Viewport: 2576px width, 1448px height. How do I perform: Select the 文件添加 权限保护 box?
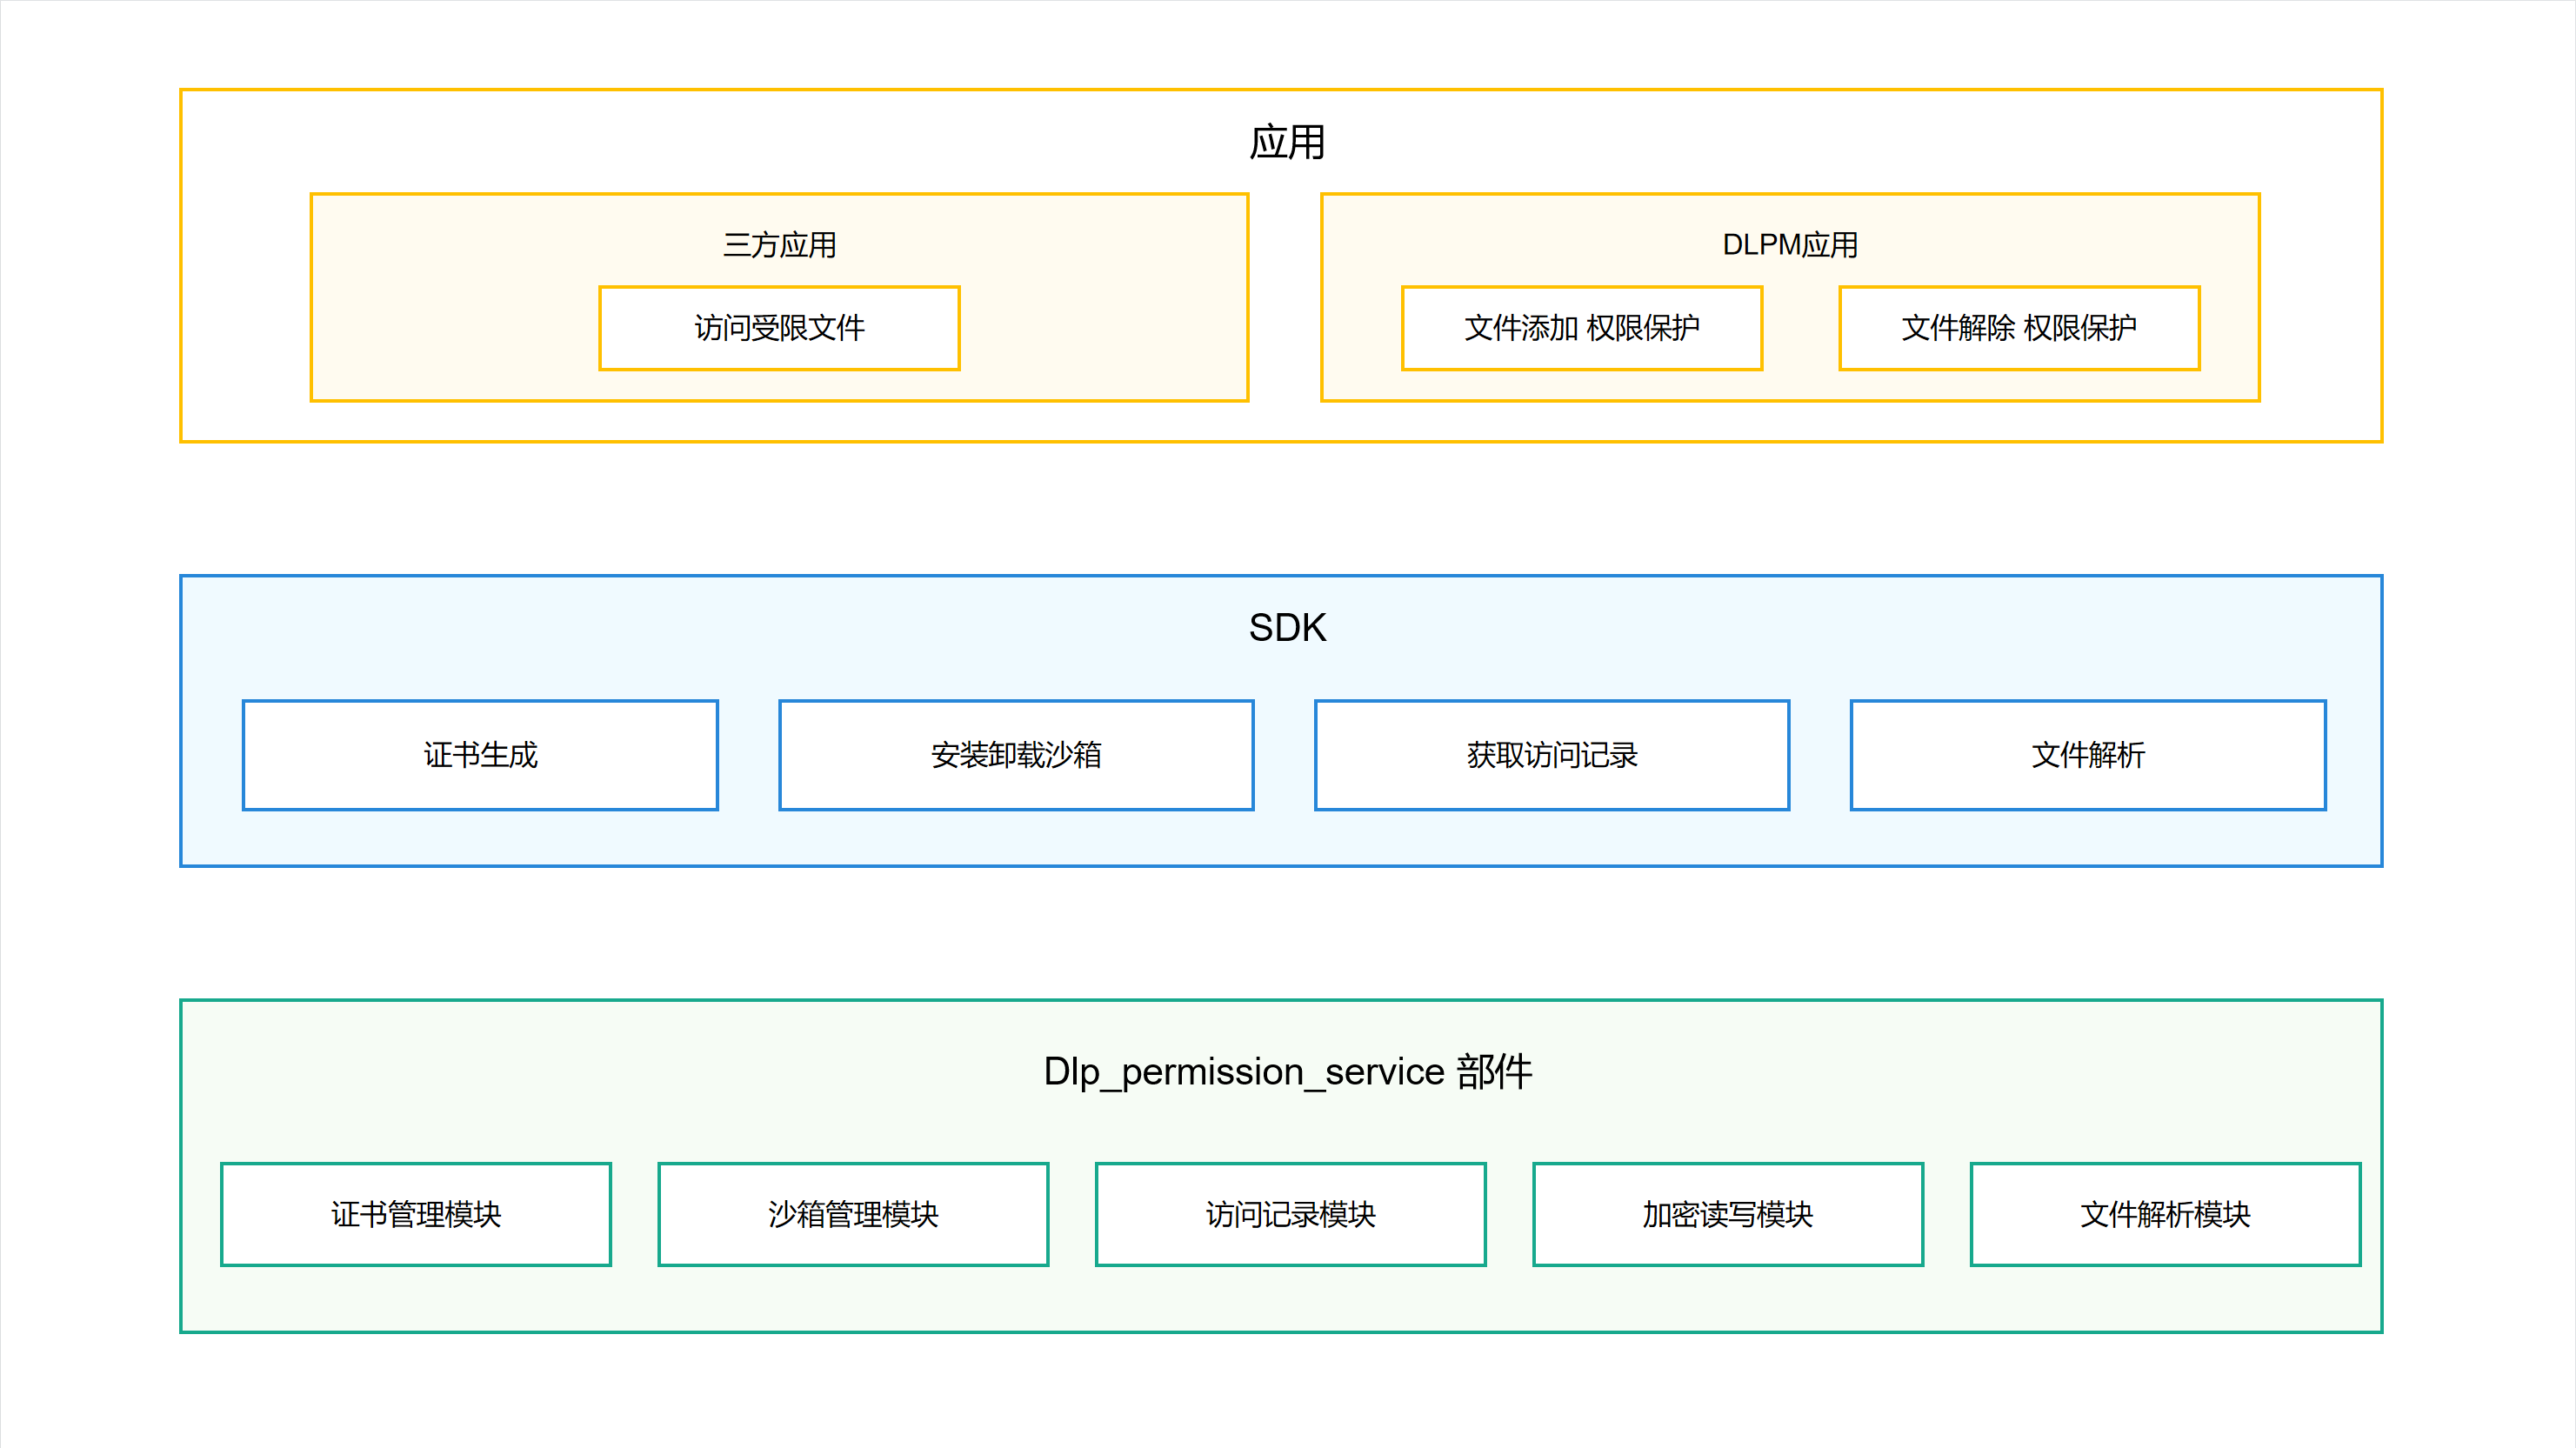(x=1581, y=328)
